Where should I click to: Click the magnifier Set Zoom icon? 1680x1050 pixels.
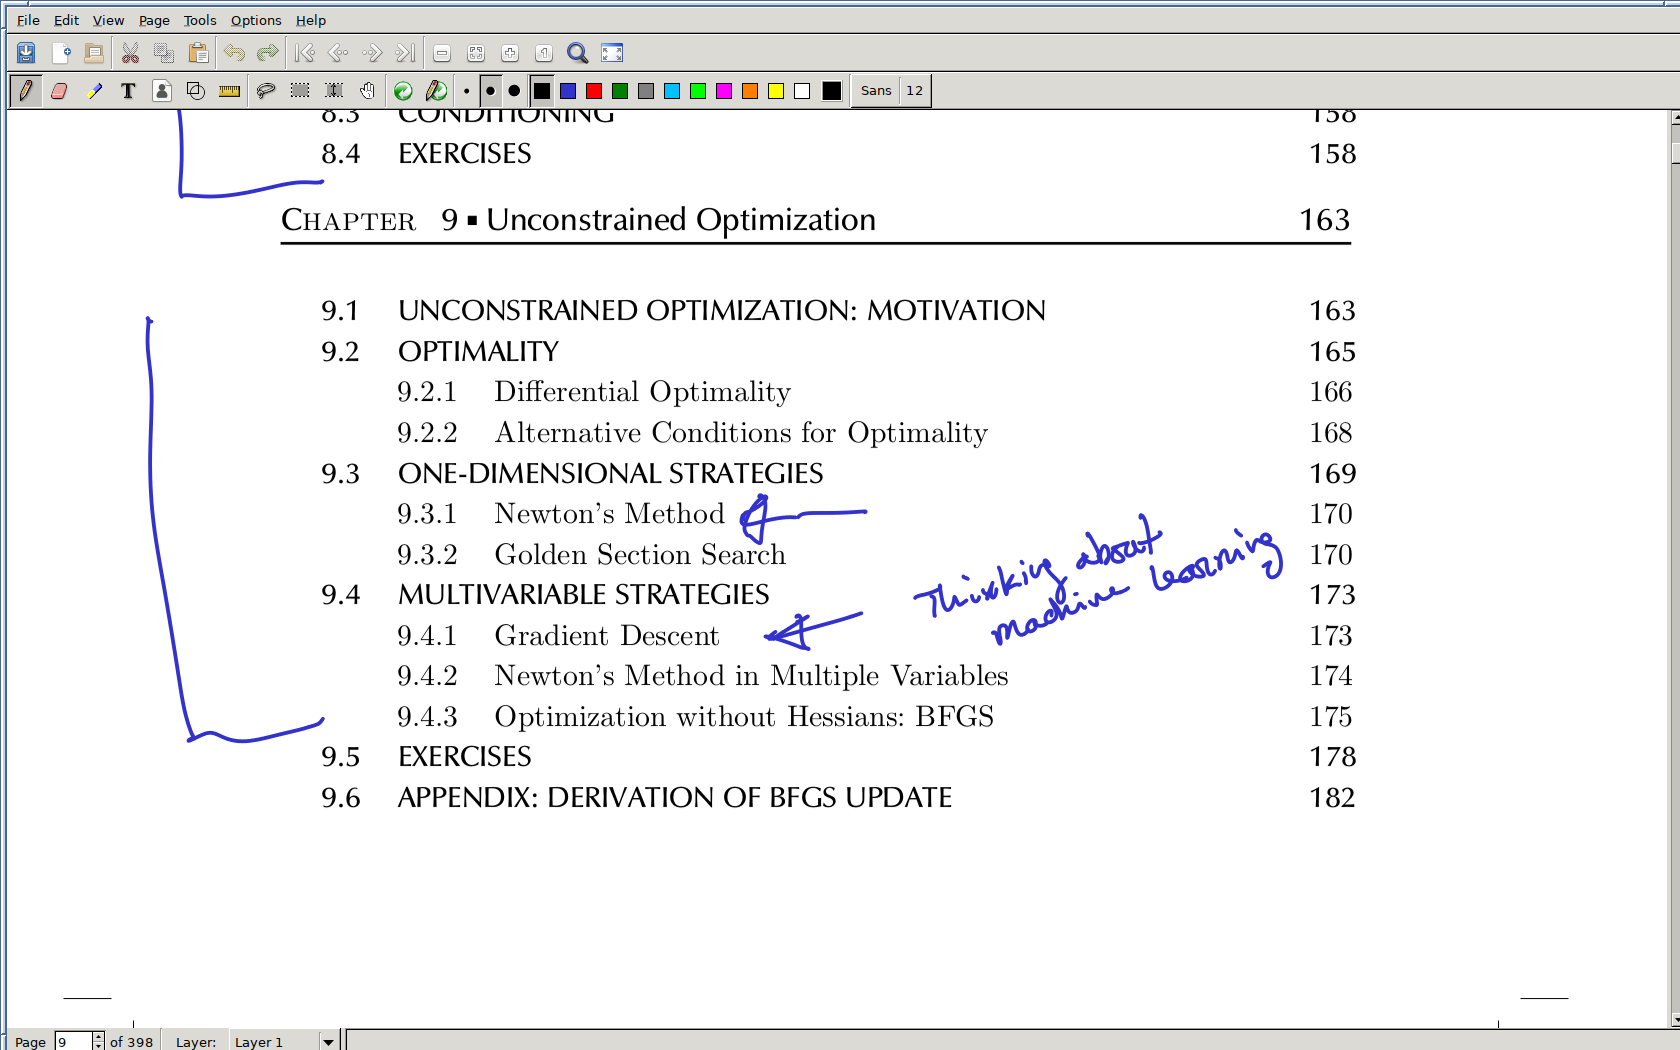click(577, 53)
